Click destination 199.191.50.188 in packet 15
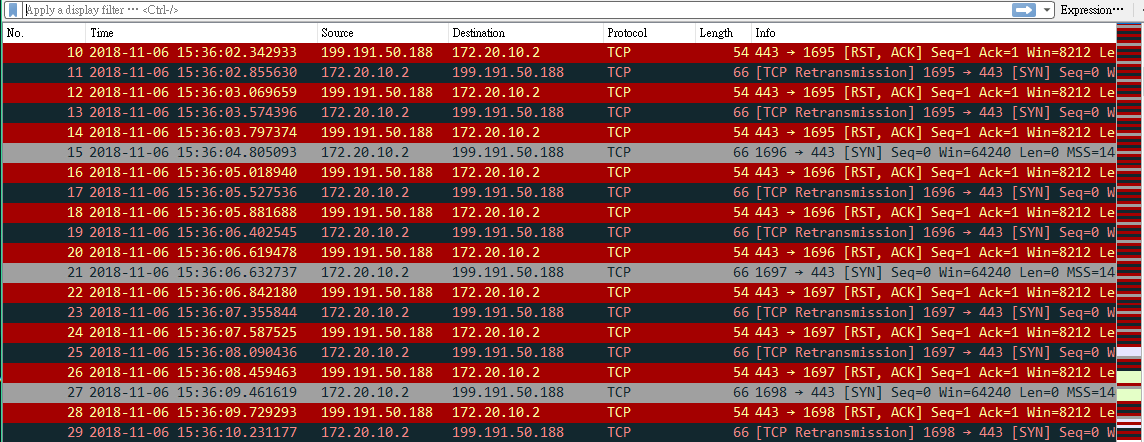 (508, 152)
